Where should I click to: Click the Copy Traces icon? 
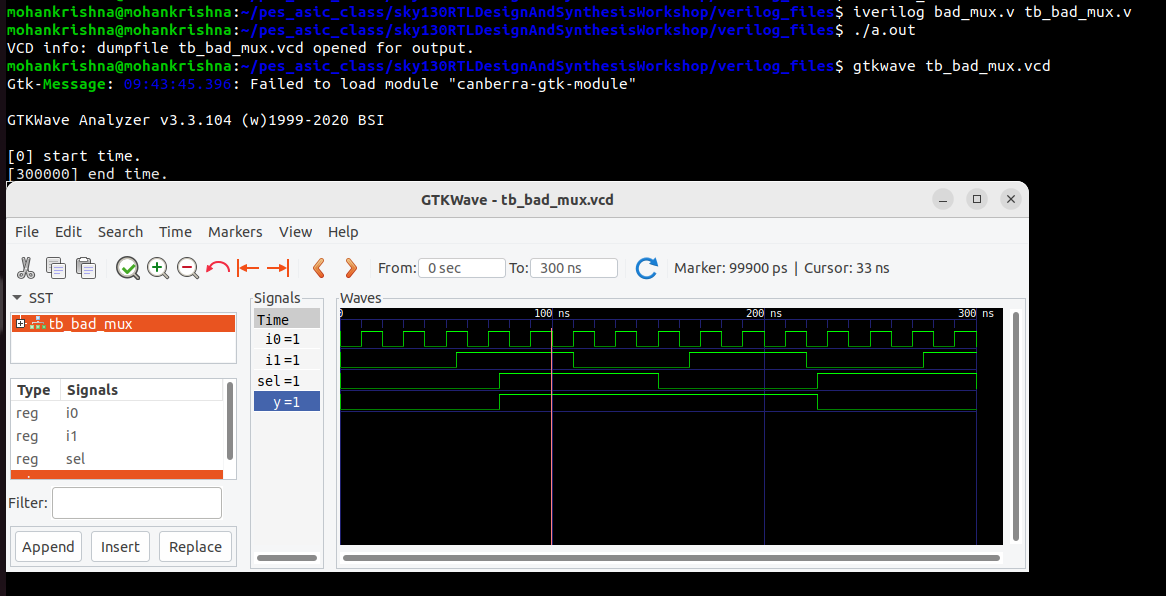point(56,267)
